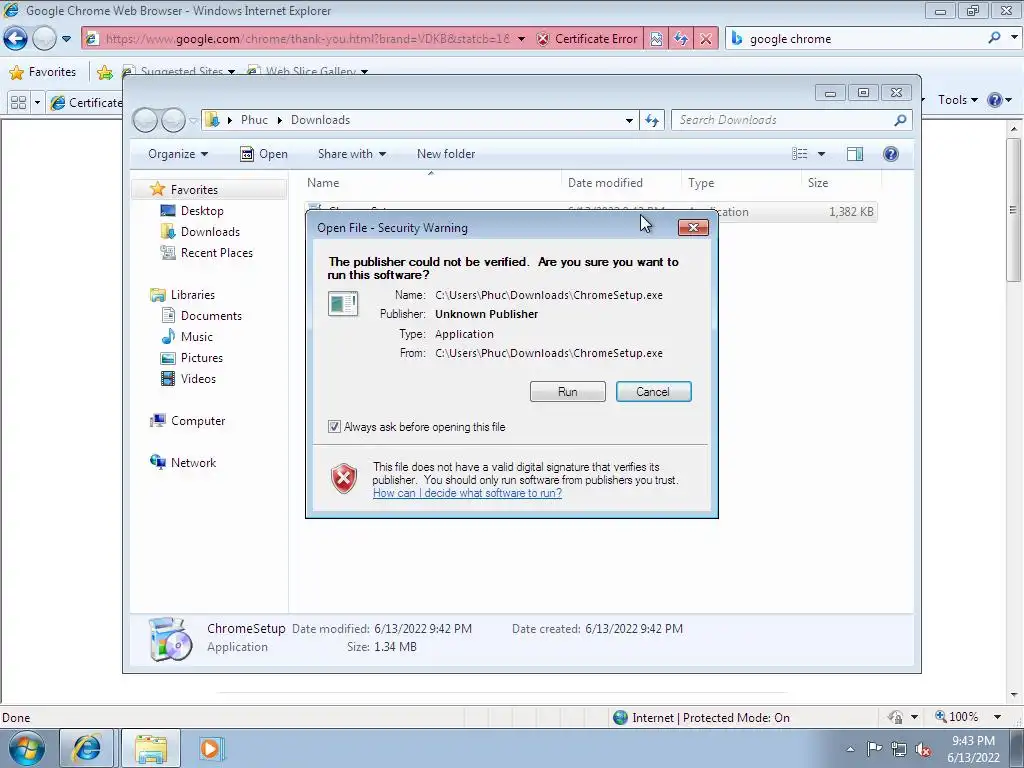Screen dimensions: 1024x768
Task: Toggle the preview pane icon
Action: click(855, 154)
